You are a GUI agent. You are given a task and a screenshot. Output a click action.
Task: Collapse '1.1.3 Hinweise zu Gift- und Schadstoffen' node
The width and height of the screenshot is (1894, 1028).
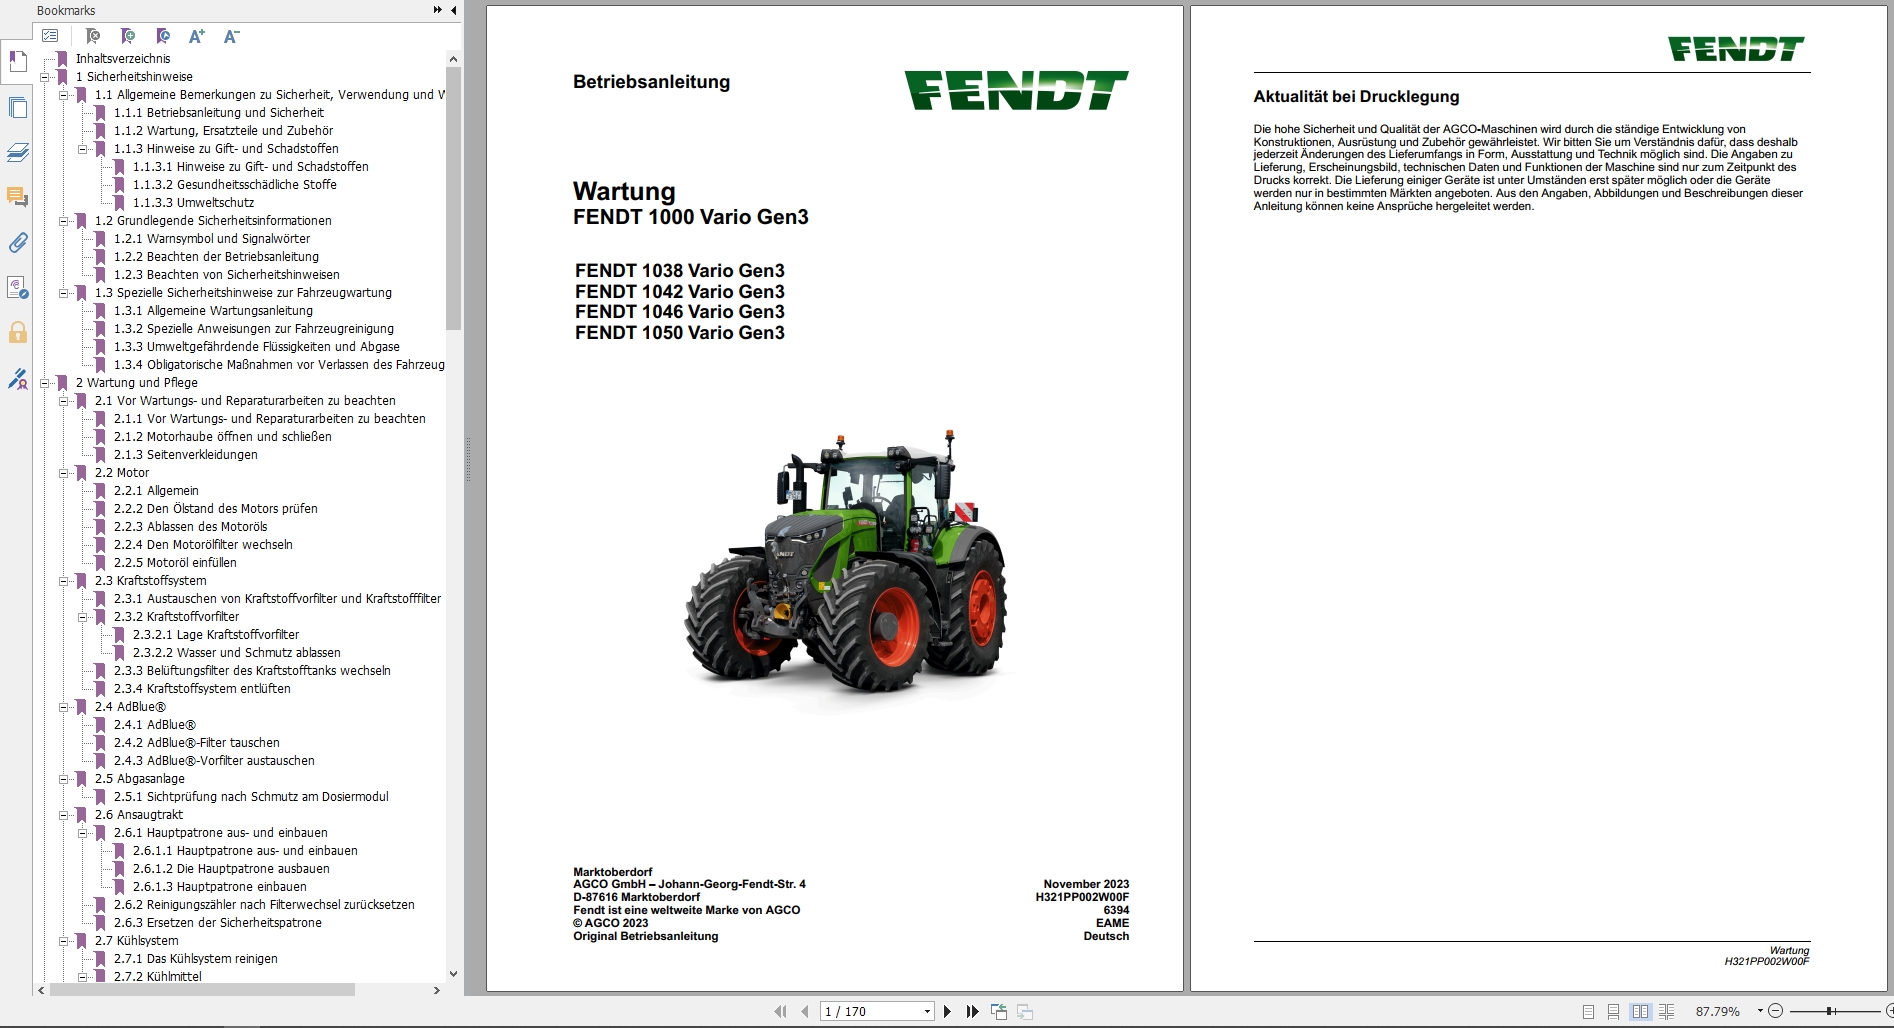83,149
